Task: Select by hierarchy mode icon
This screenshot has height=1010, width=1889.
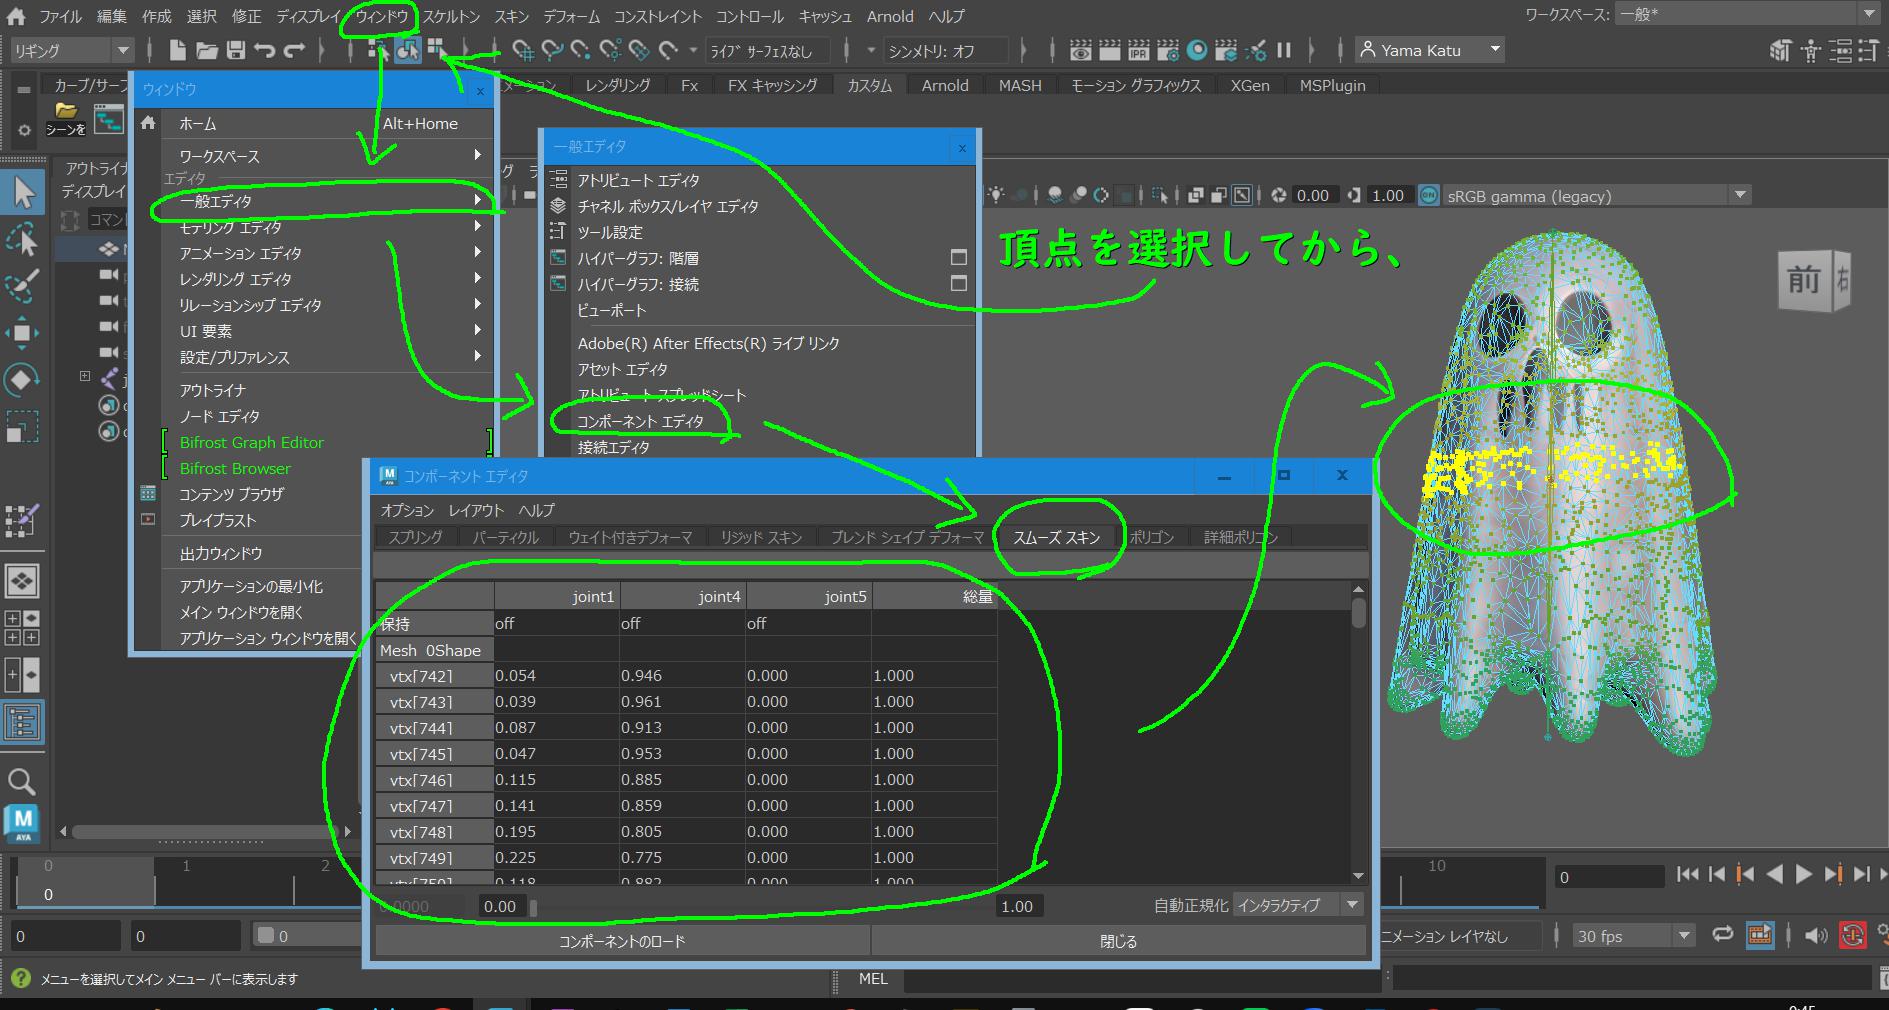Action: point(377,49)
